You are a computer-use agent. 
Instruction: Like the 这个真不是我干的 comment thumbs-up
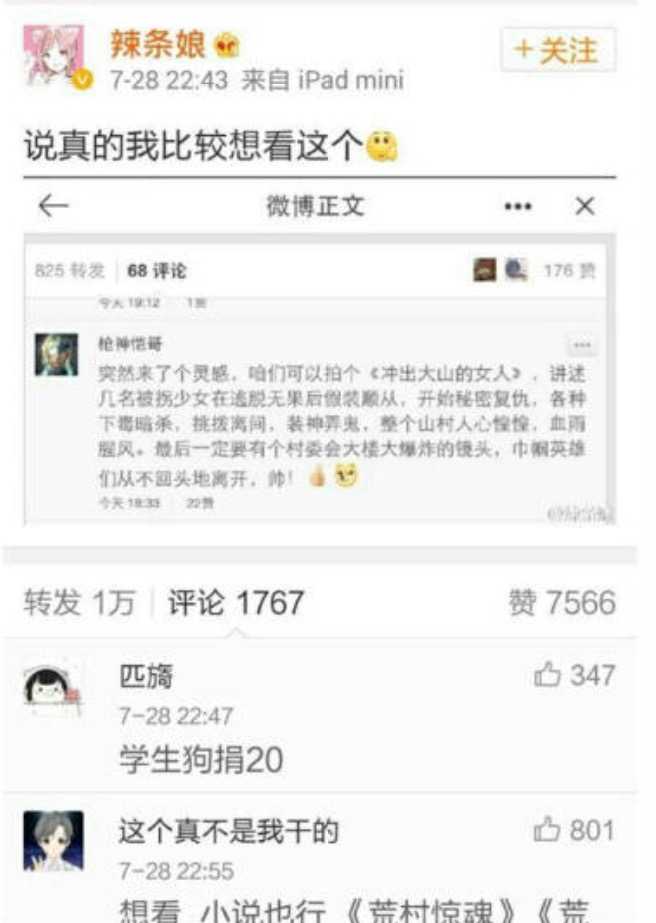coord(546,829)
